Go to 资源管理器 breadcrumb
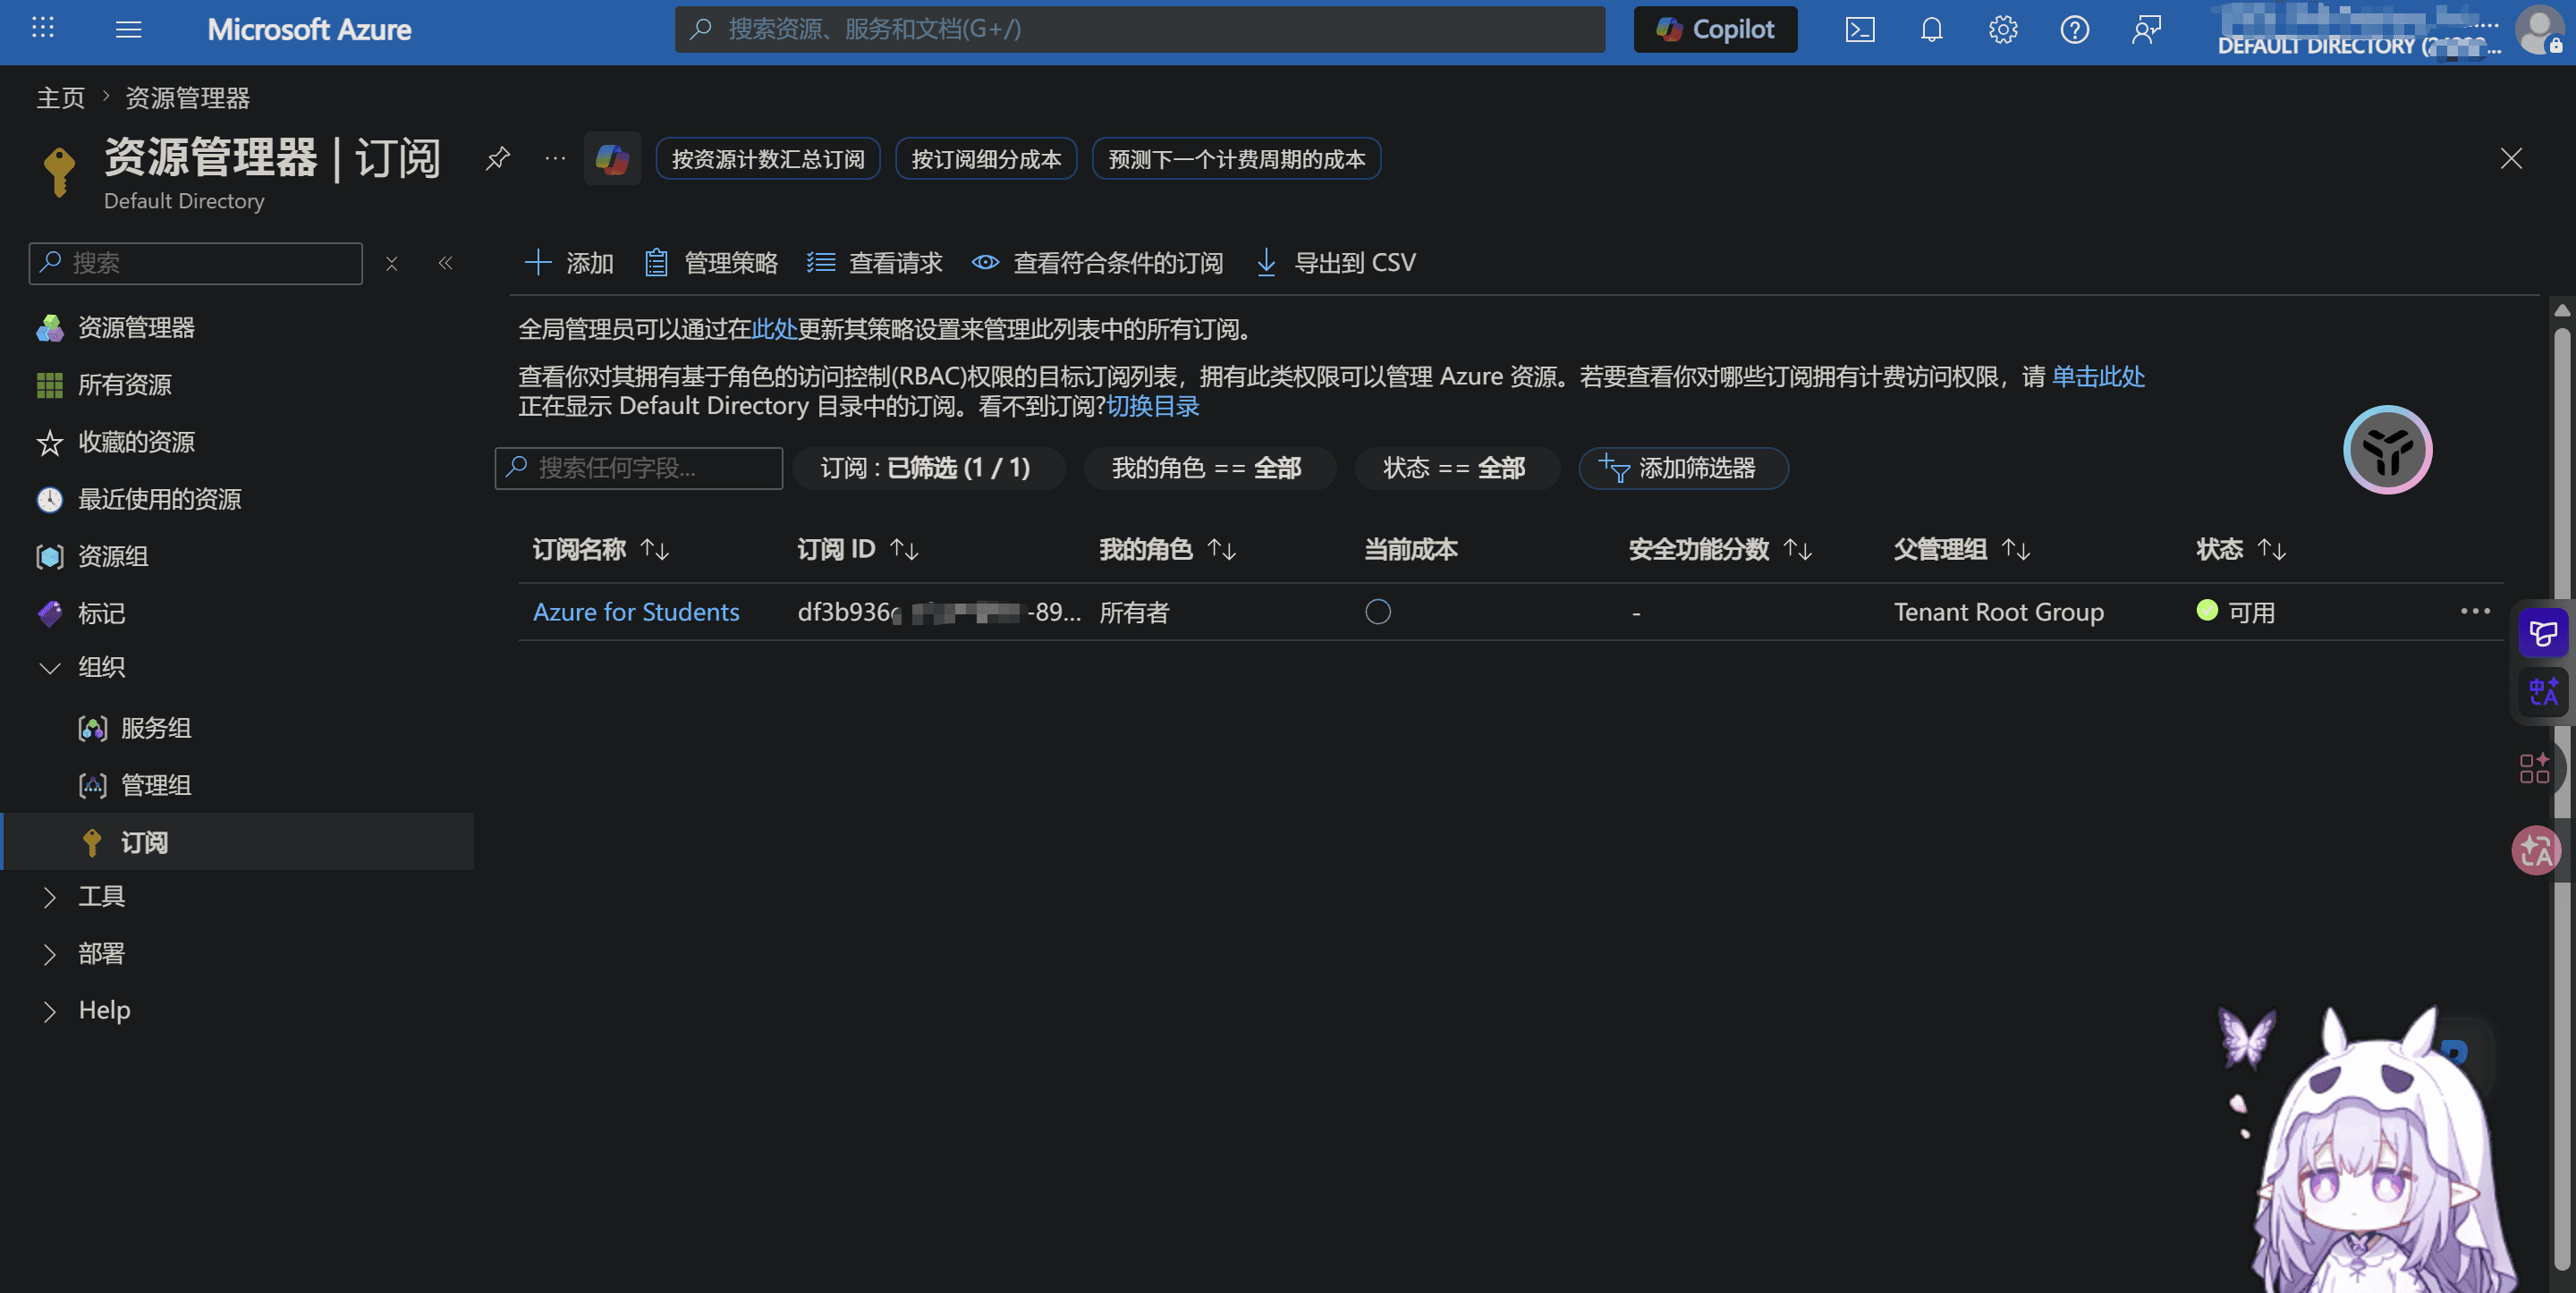The width and height of the screenshot is (2576, 1293). pyautogui.click(x=187, y=98)
